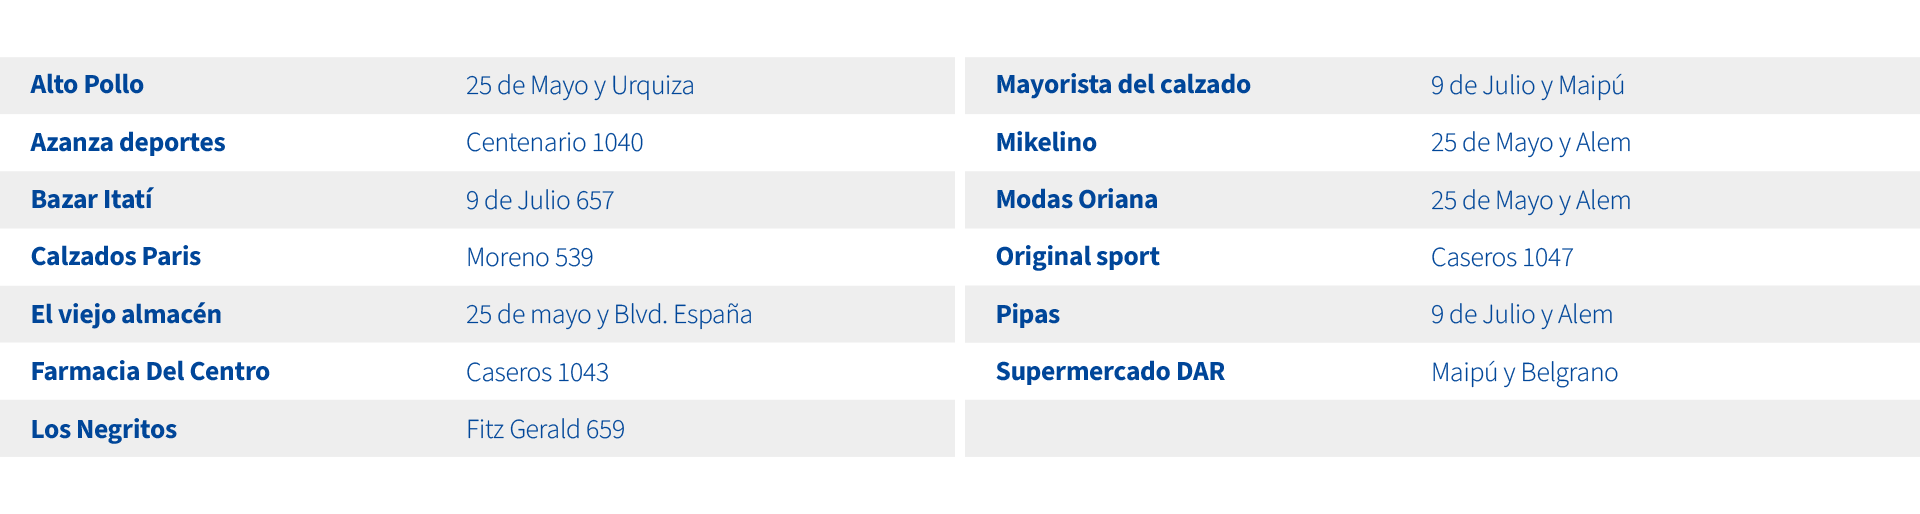This screenshot has width=1920, height=514.
Task: Click the Mikelino store name
Action: coord(1046,143)
